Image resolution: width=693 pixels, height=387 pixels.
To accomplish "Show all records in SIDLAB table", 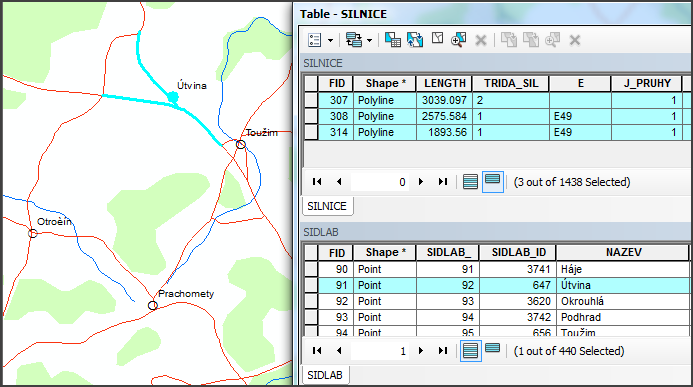I will pyautogui.click(x=470, y=351).
